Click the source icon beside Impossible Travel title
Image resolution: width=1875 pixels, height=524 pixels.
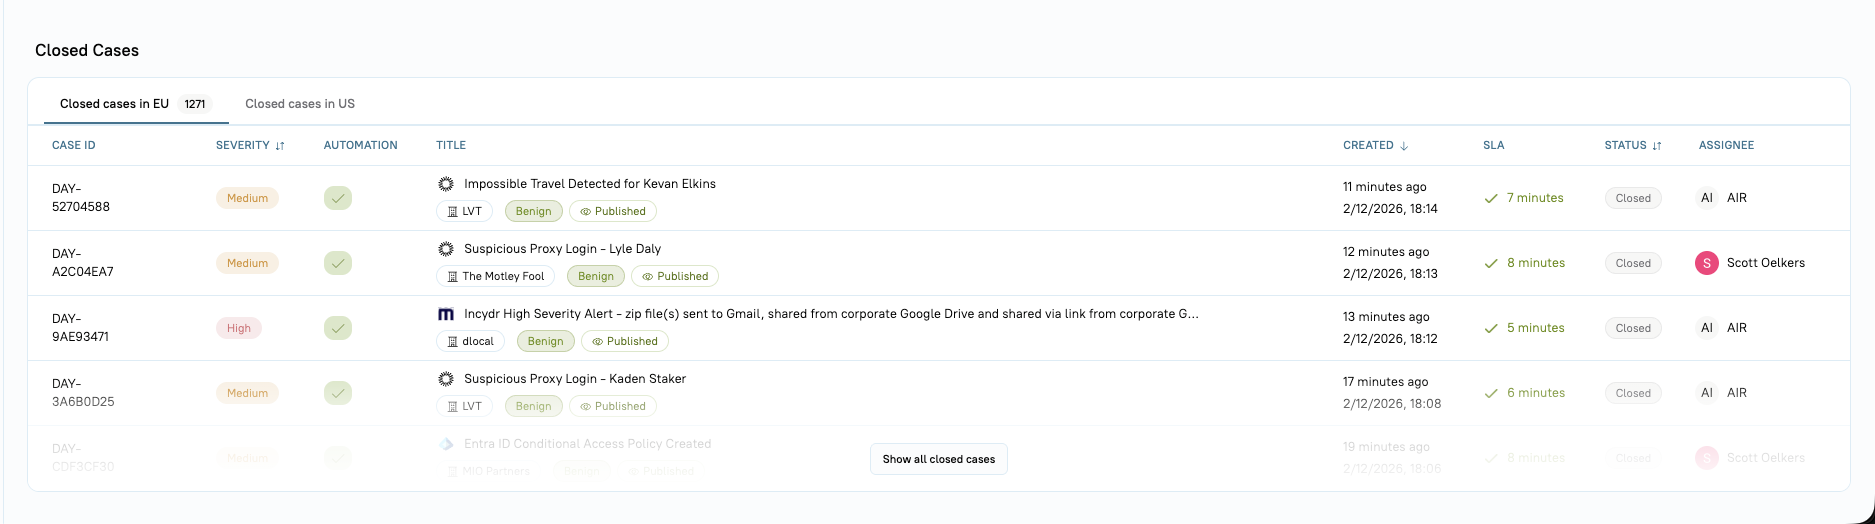point(446,184)
